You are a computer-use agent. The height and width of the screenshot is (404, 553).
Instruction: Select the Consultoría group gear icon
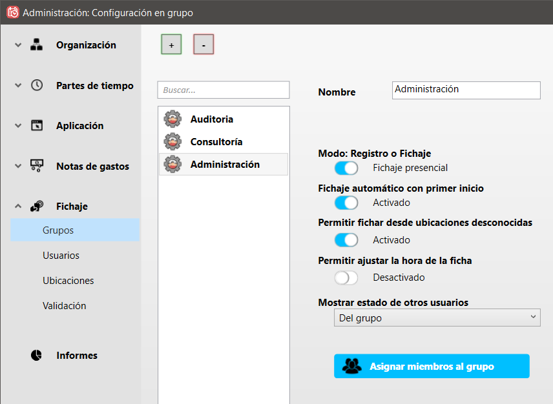[172, 141]
